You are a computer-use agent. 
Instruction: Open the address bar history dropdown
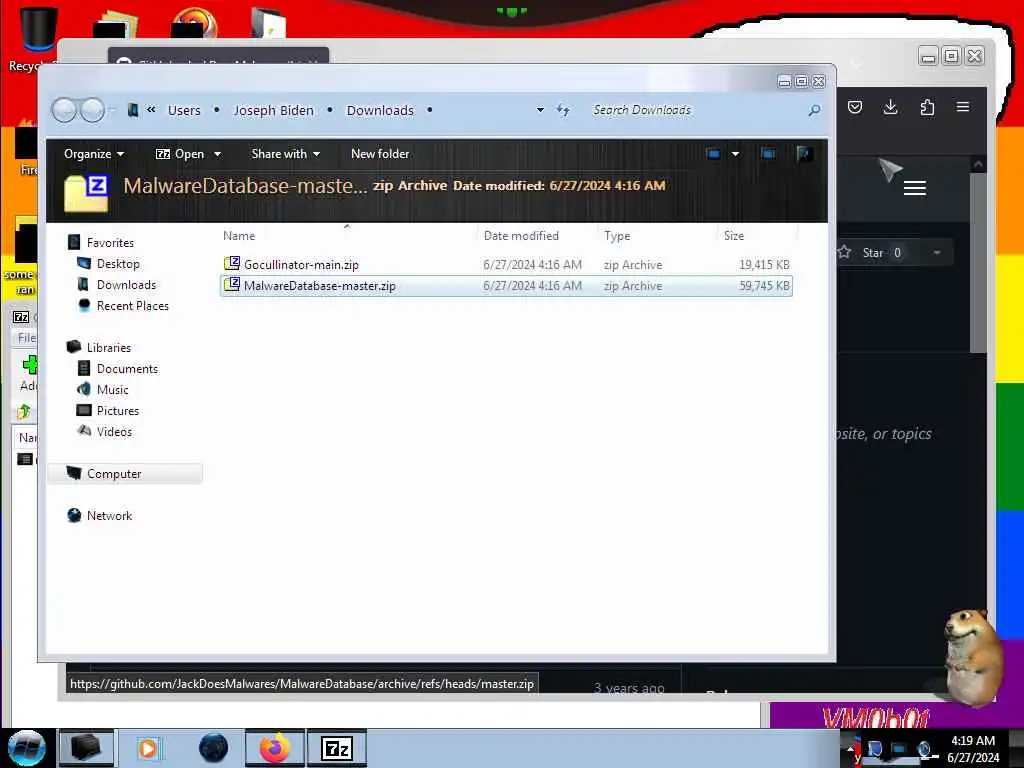pyautogui.click(x=540, y=110)
